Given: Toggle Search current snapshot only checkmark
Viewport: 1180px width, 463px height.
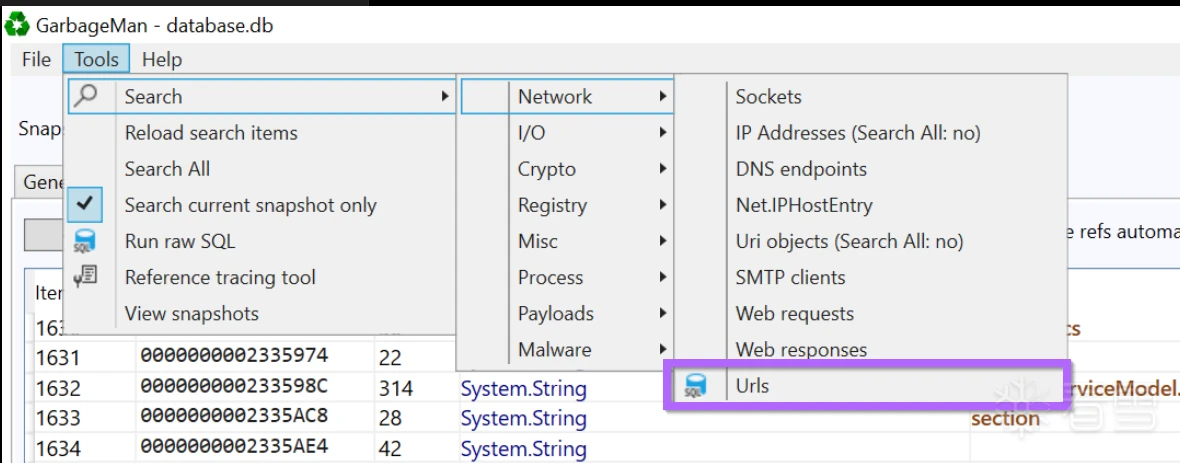Looking at the screenshot, I should [x=86, y=205].
